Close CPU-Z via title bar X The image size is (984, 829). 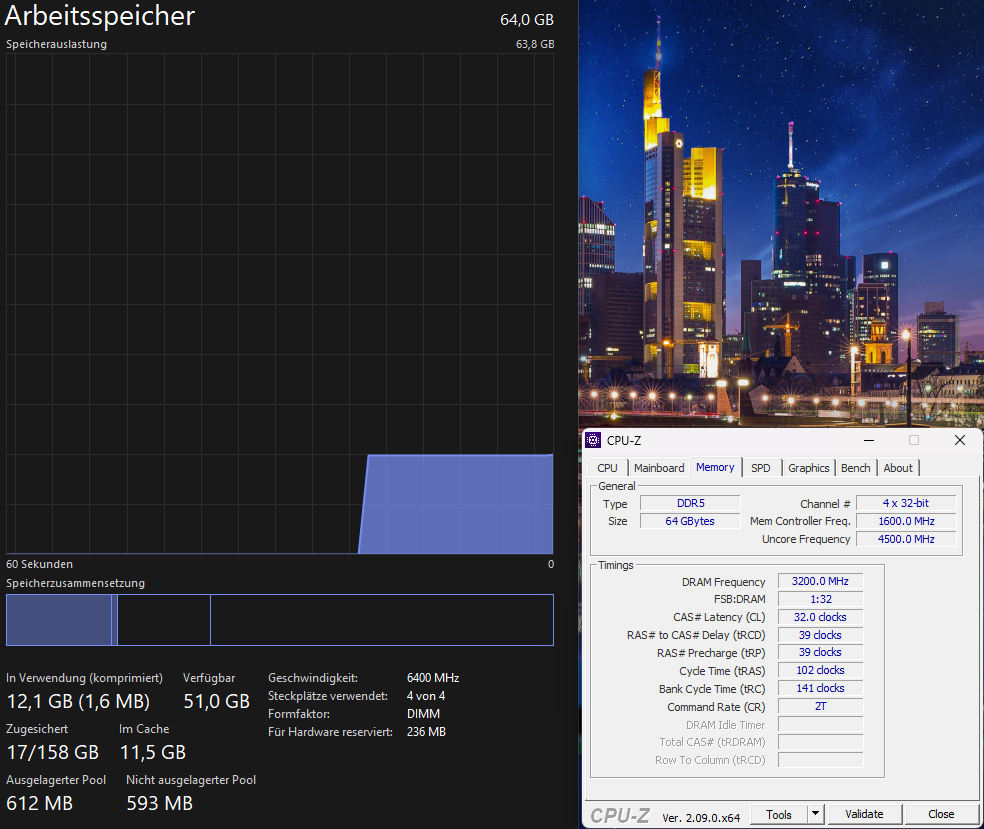click(960, 440)
